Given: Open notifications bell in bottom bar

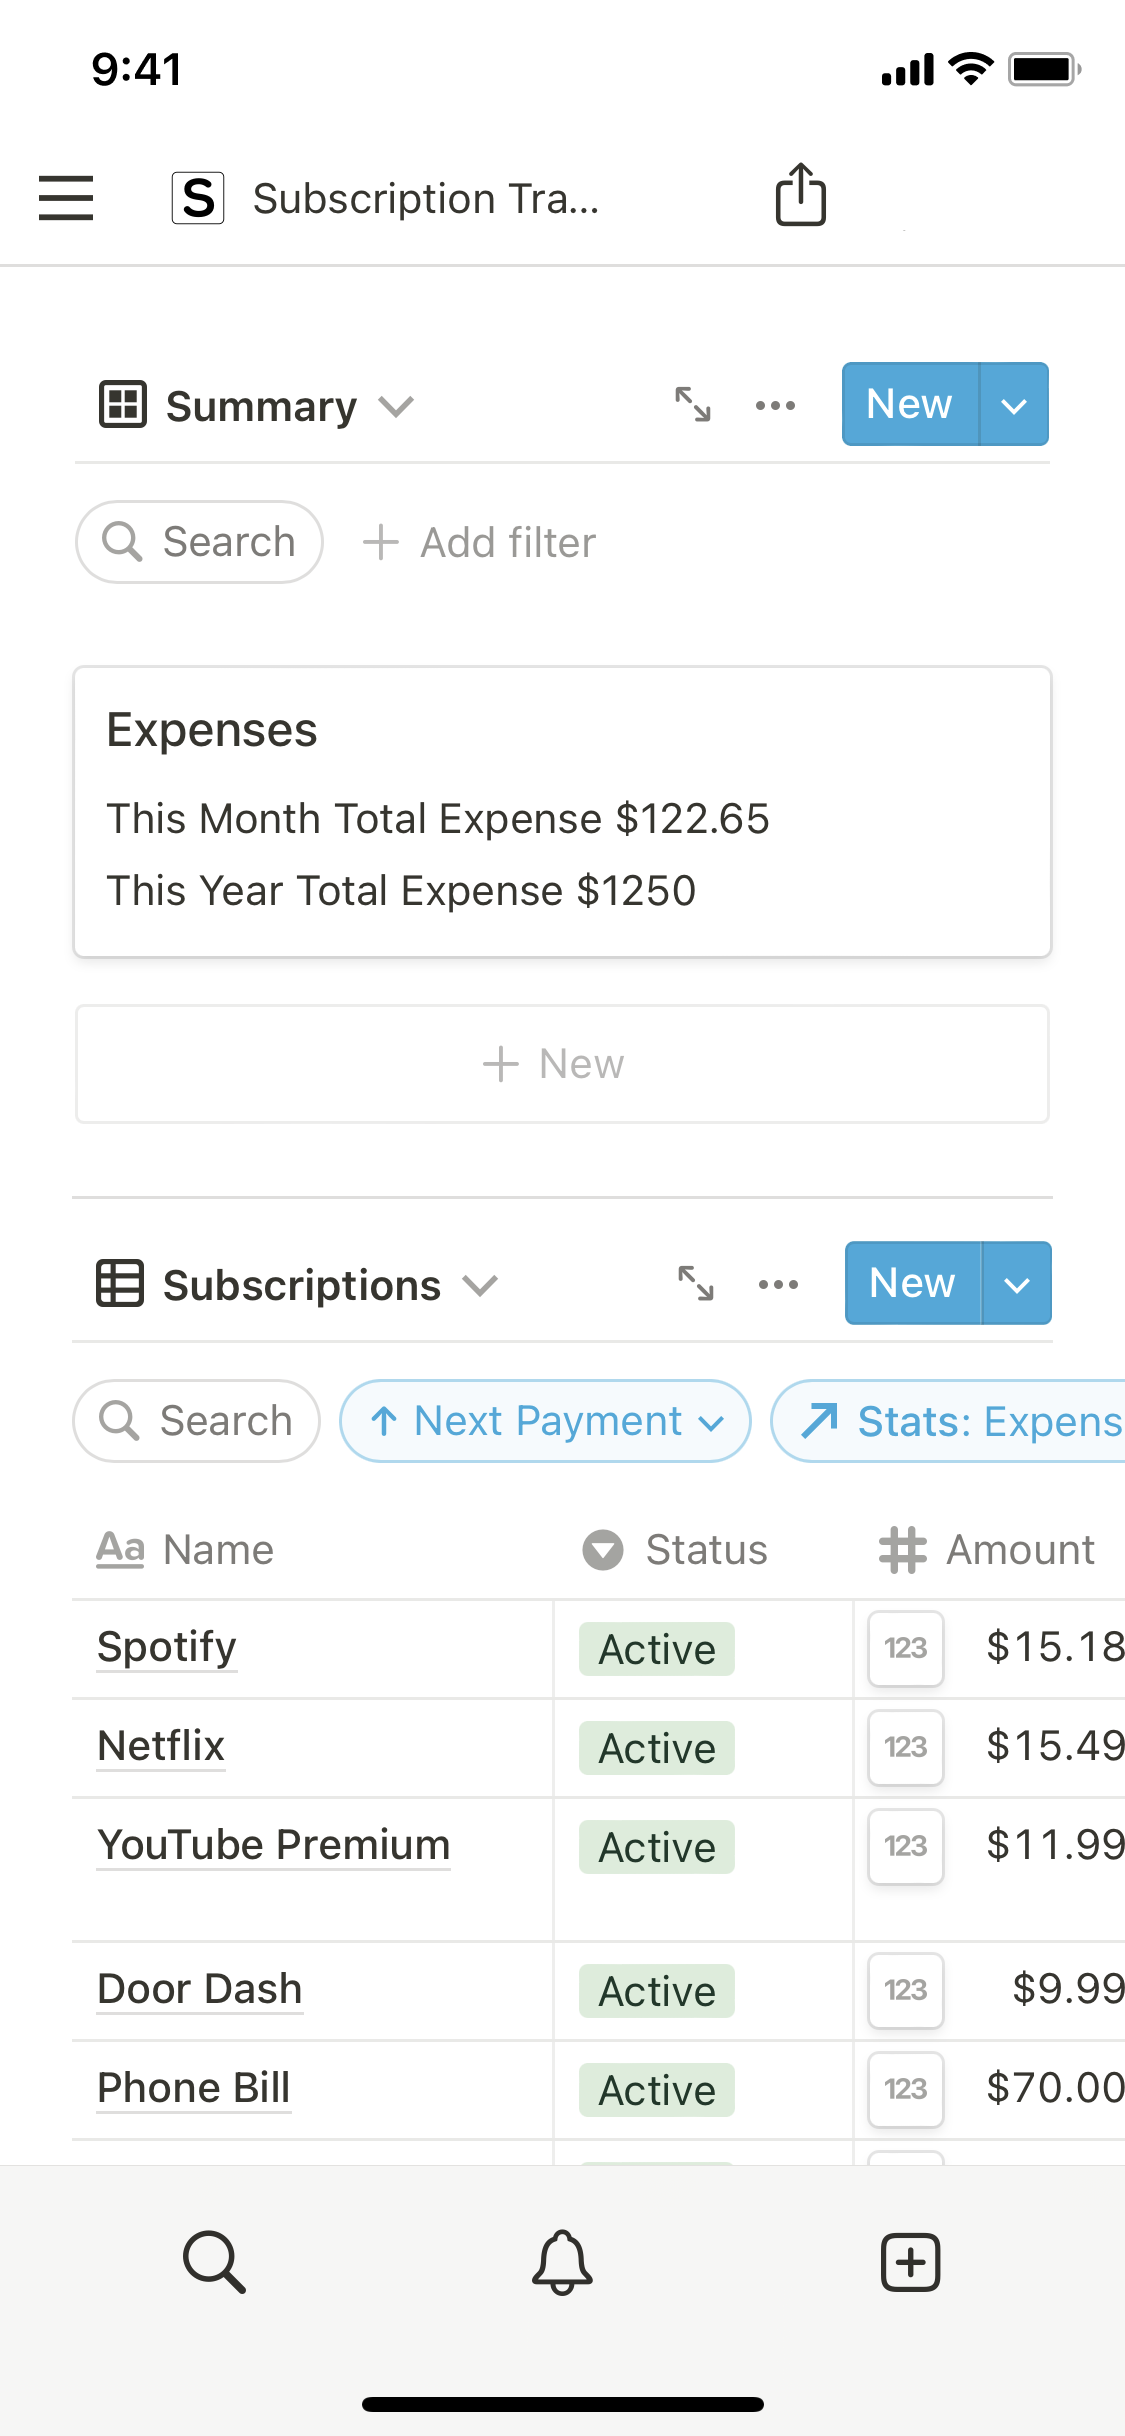Looking at the screenshot, I should click(x=562, y=2262).
